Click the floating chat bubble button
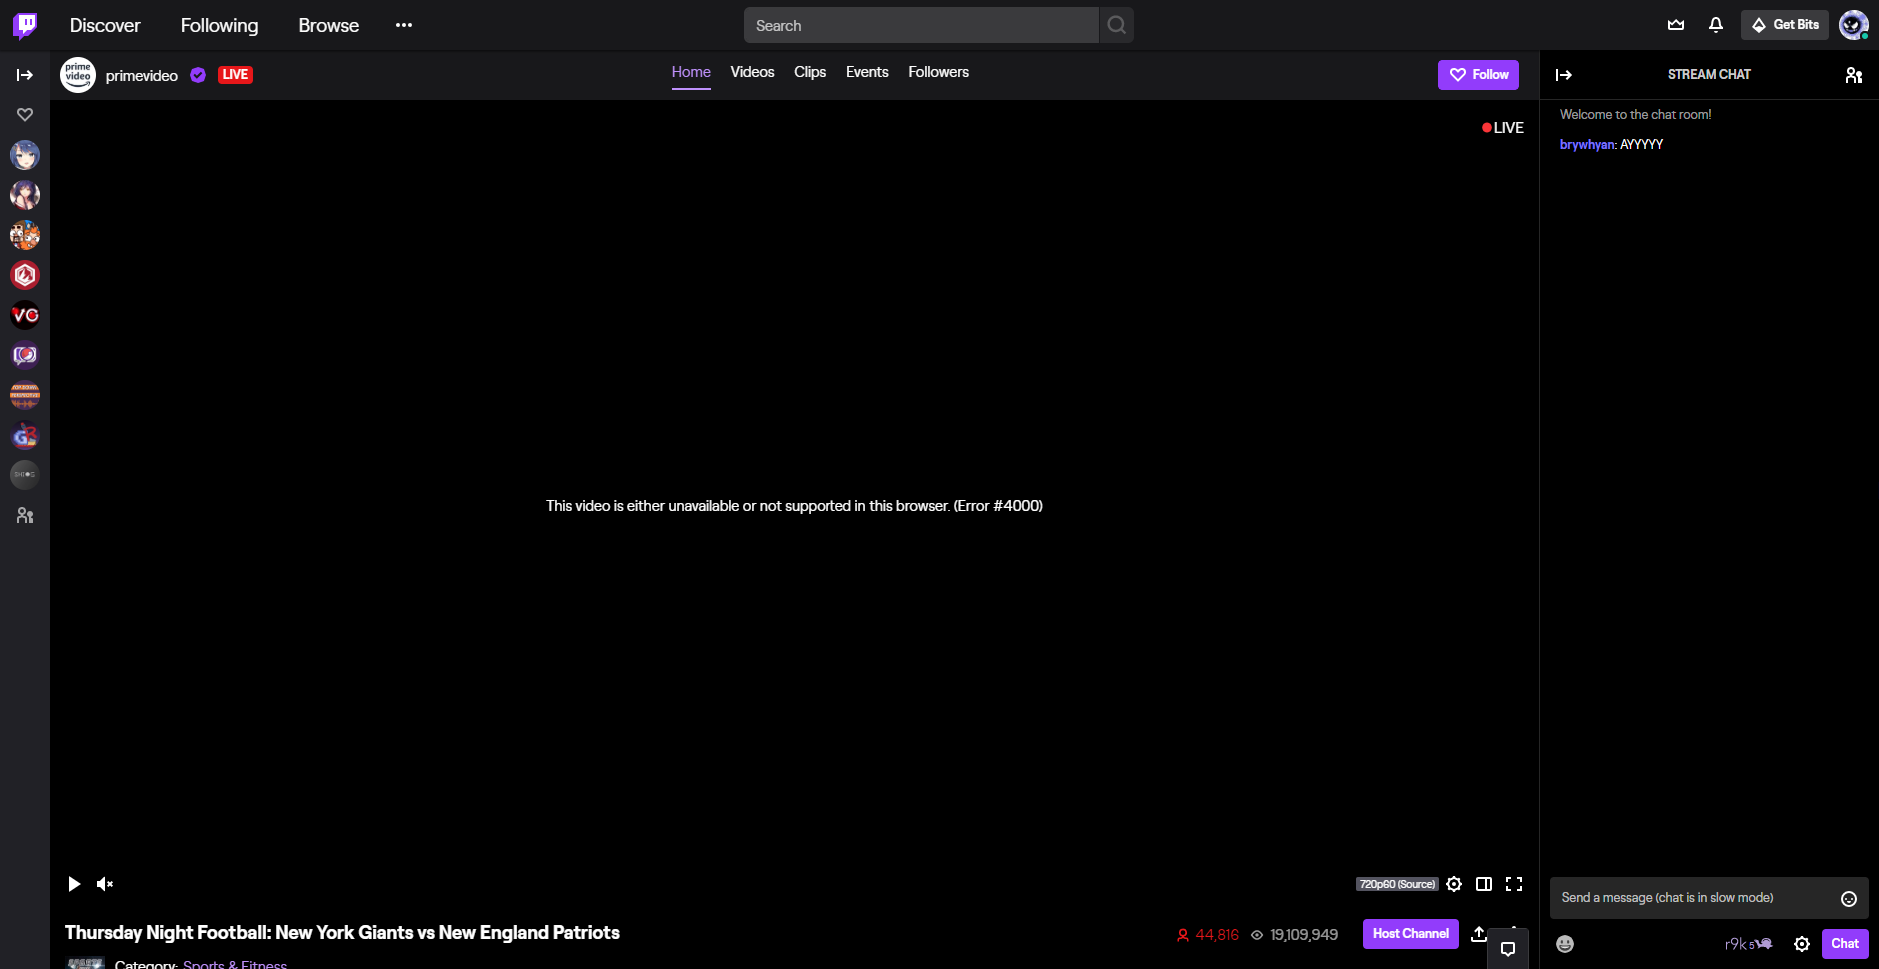This screenshot has width=1879, height=969. (x=1508, y=949)
